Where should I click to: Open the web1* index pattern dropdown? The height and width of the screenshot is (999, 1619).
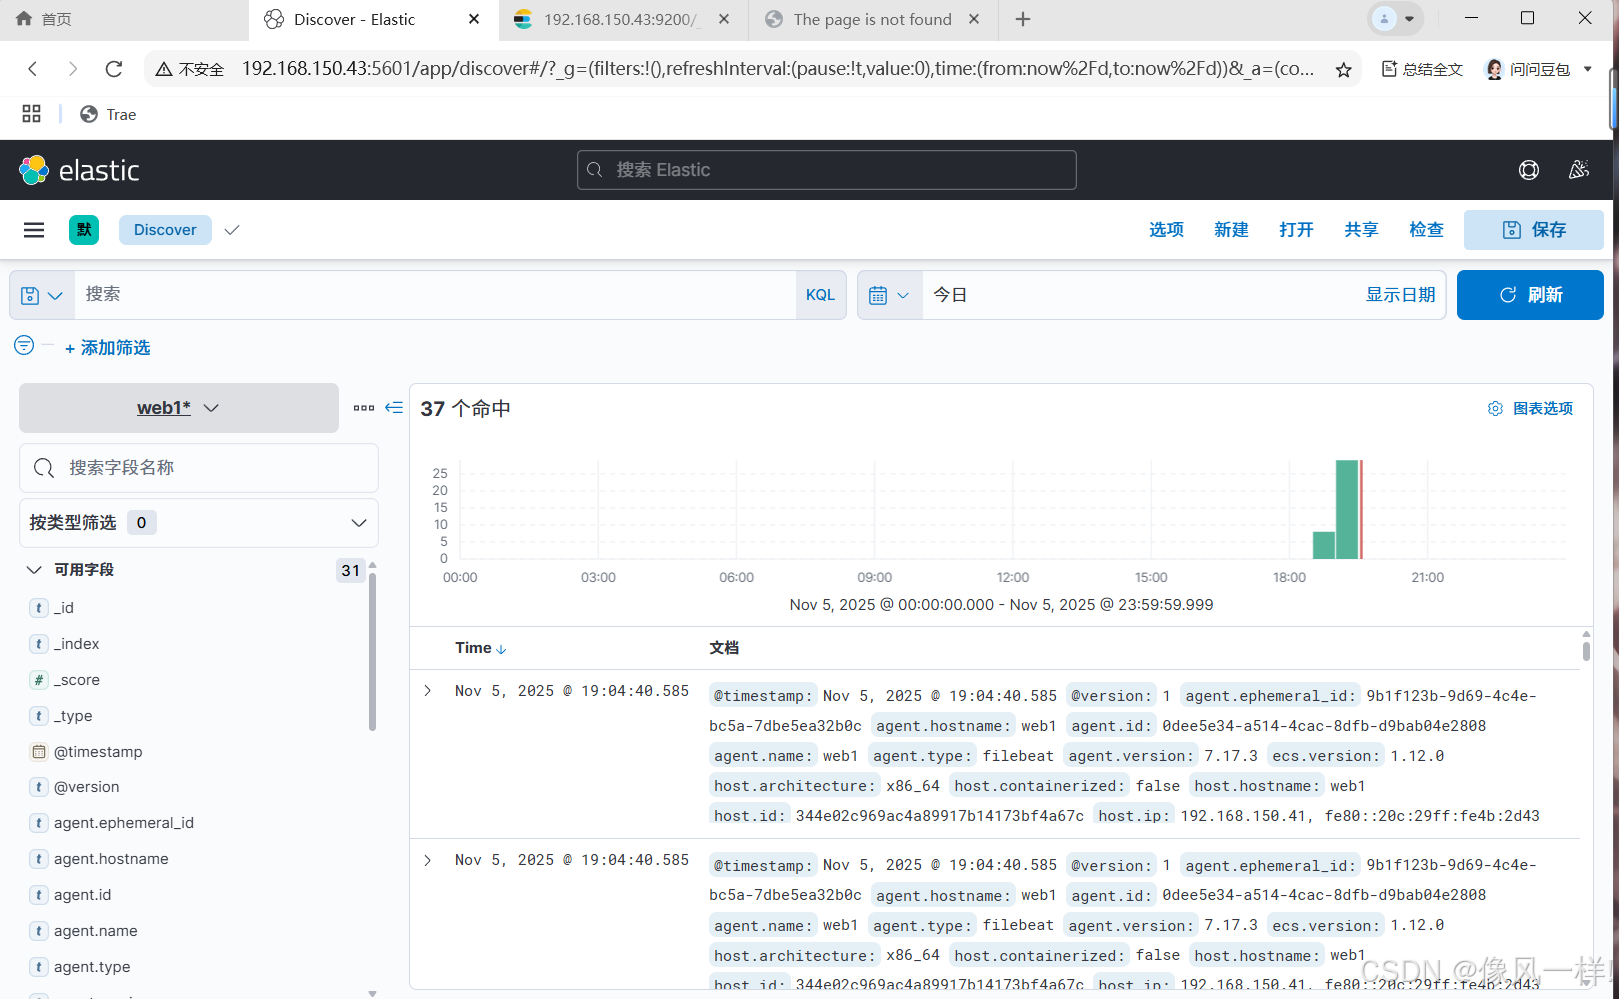coord(179,408)
